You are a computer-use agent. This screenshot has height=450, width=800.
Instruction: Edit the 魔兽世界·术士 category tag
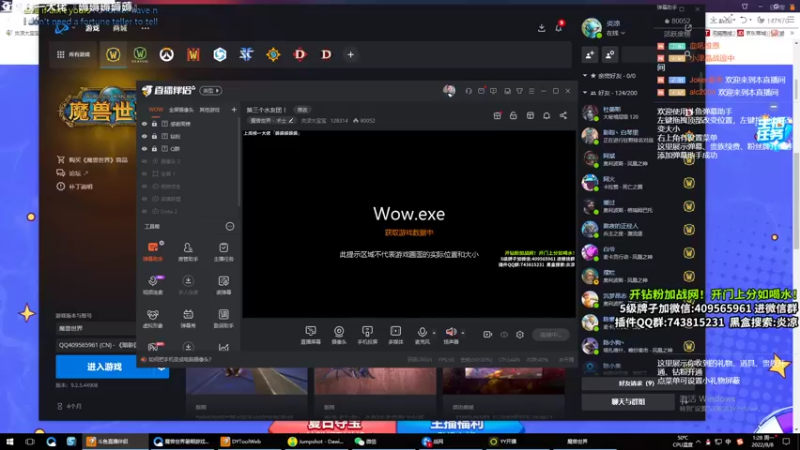coord(272,120)
